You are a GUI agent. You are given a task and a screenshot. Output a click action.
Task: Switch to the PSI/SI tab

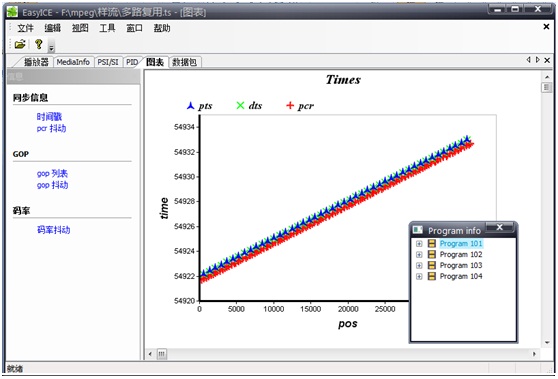pyautogui.click(x=108, y=62)
